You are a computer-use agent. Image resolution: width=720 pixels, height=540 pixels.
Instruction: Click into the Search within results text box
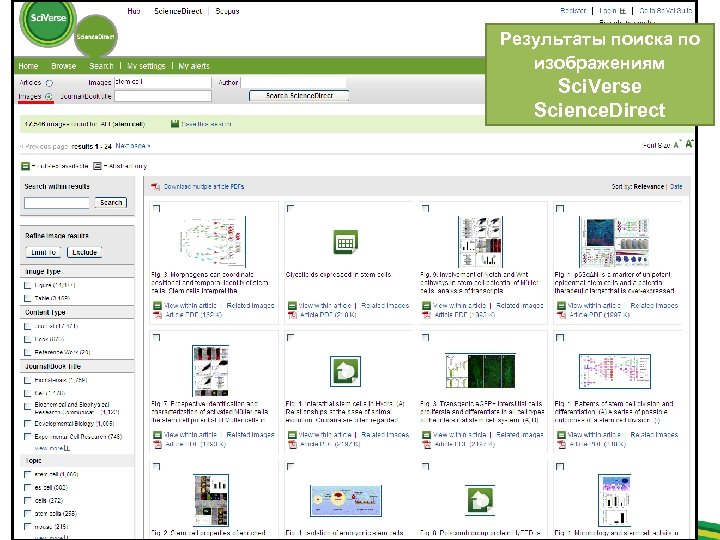pos(57,203)
